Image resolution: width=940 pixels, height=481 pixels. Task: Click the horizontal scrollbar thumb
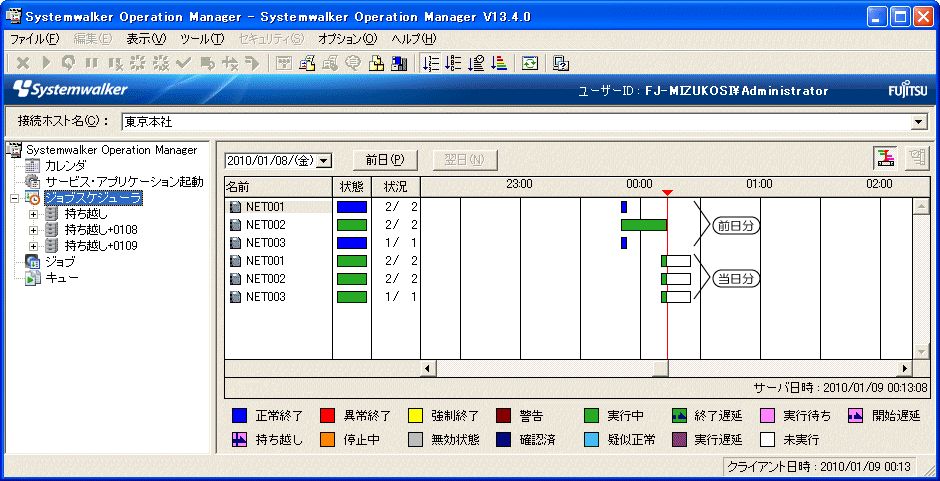[660, 368]
